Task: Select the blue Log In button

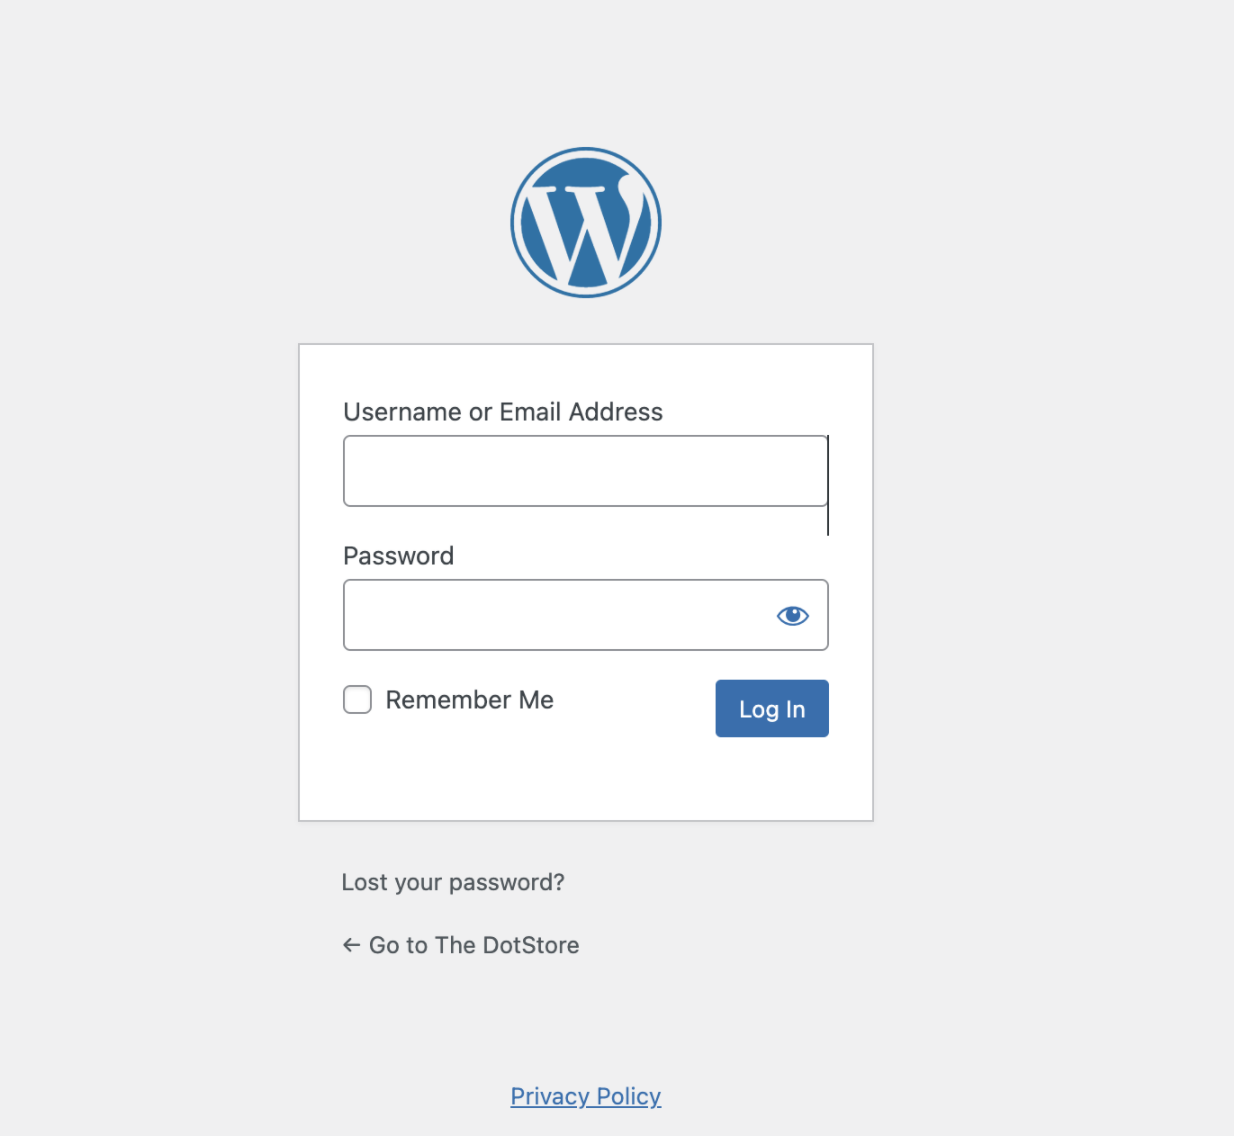Action: click(772, 709)
